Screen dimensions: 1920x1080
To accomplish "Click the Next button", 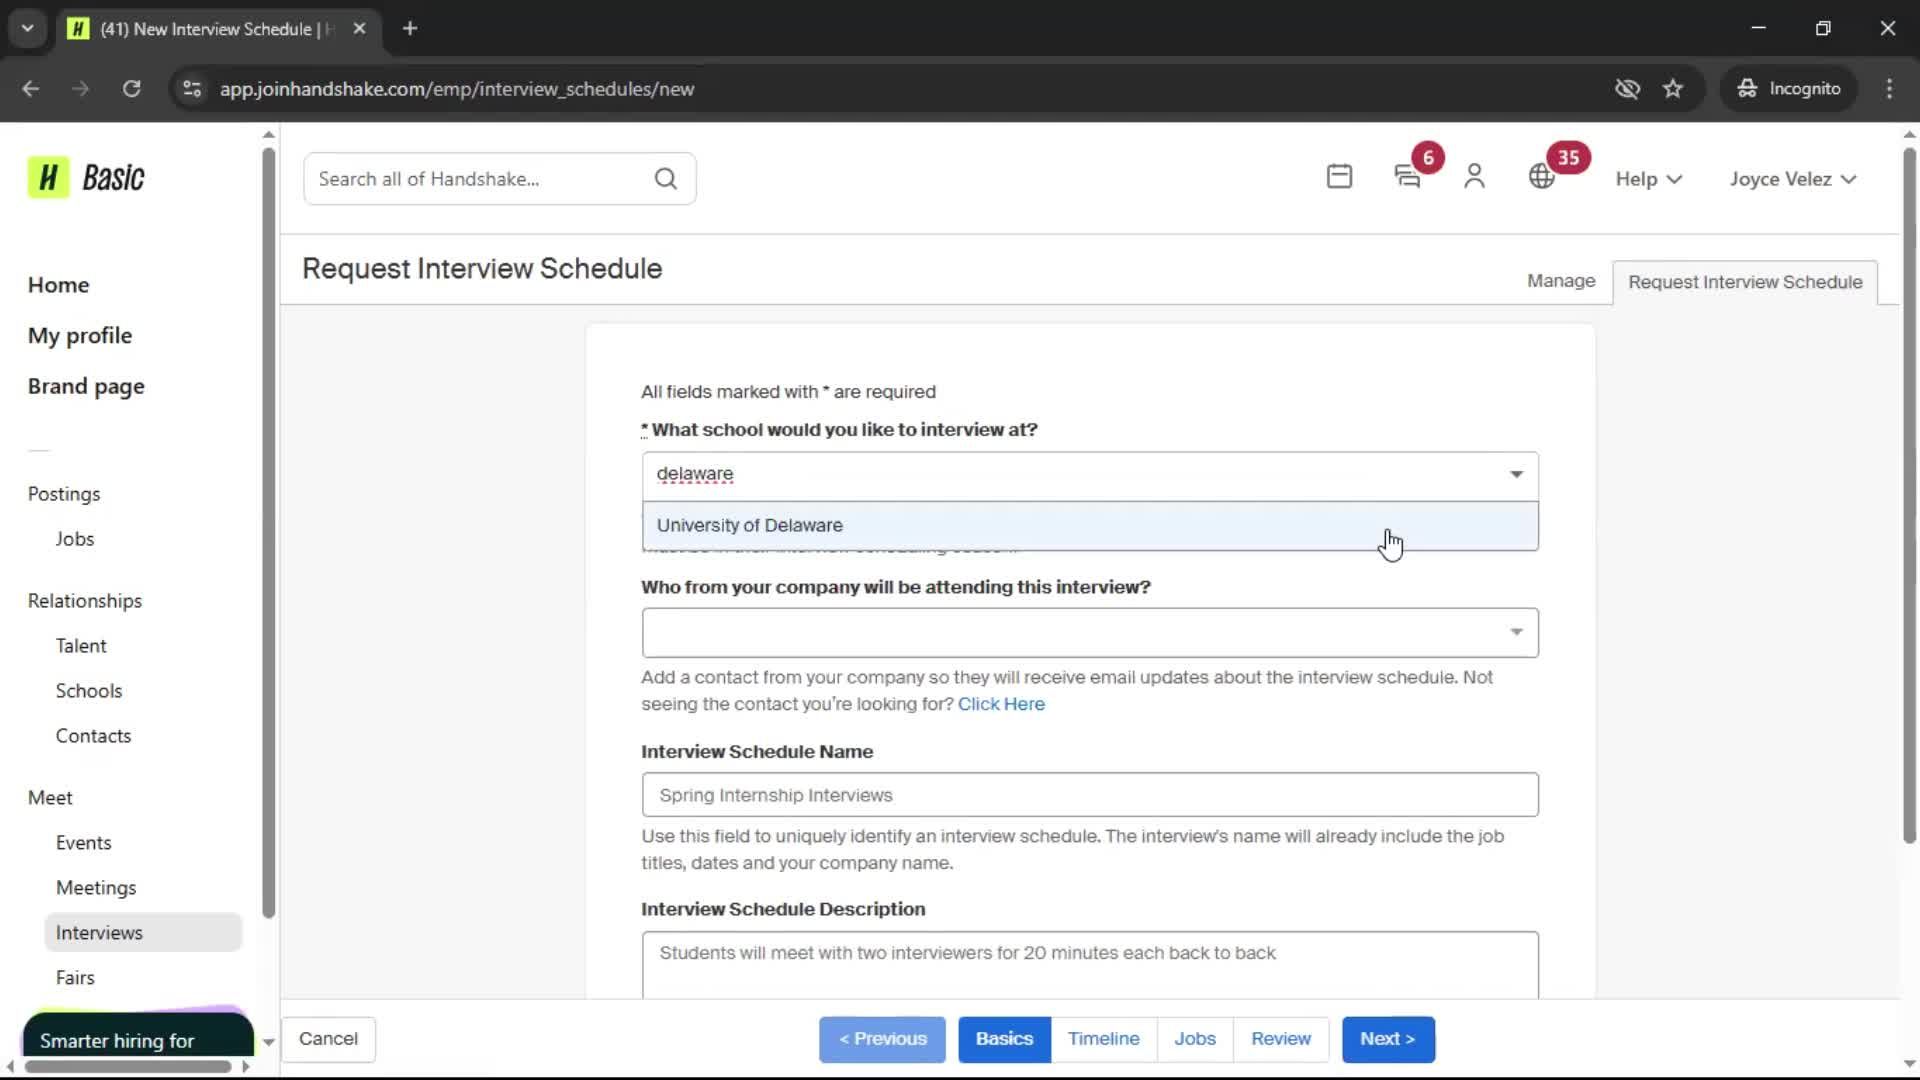I will tap(1388, 1039).
